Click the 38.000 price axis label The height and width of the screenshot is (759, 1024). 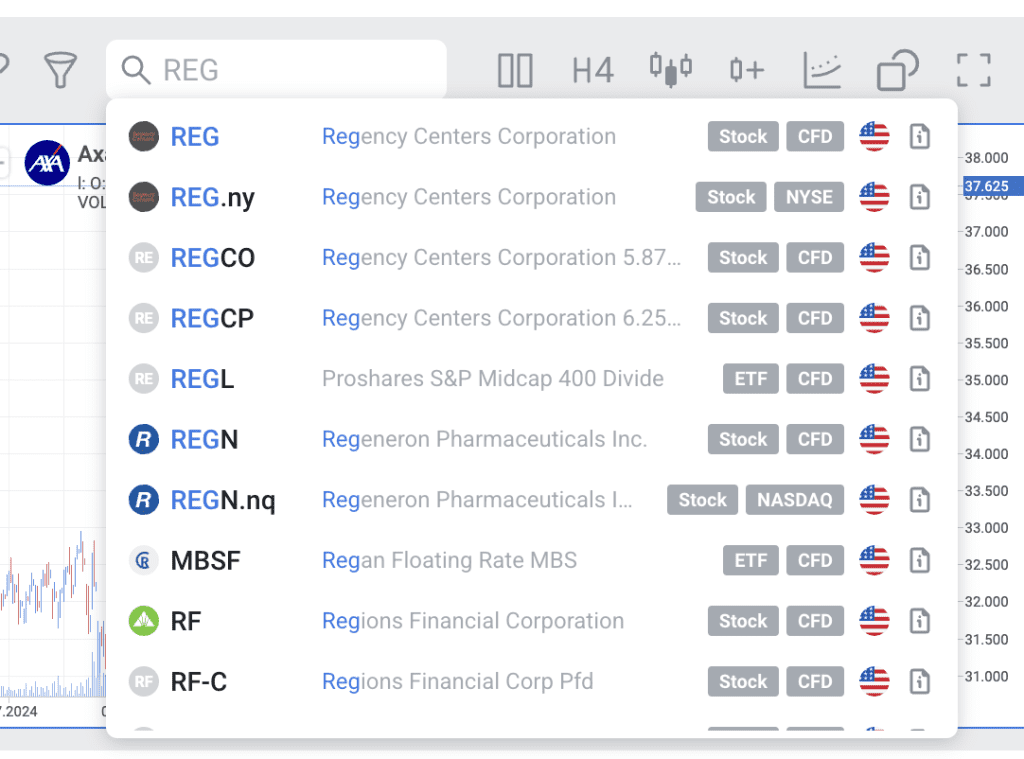click(x=986, y=158)
